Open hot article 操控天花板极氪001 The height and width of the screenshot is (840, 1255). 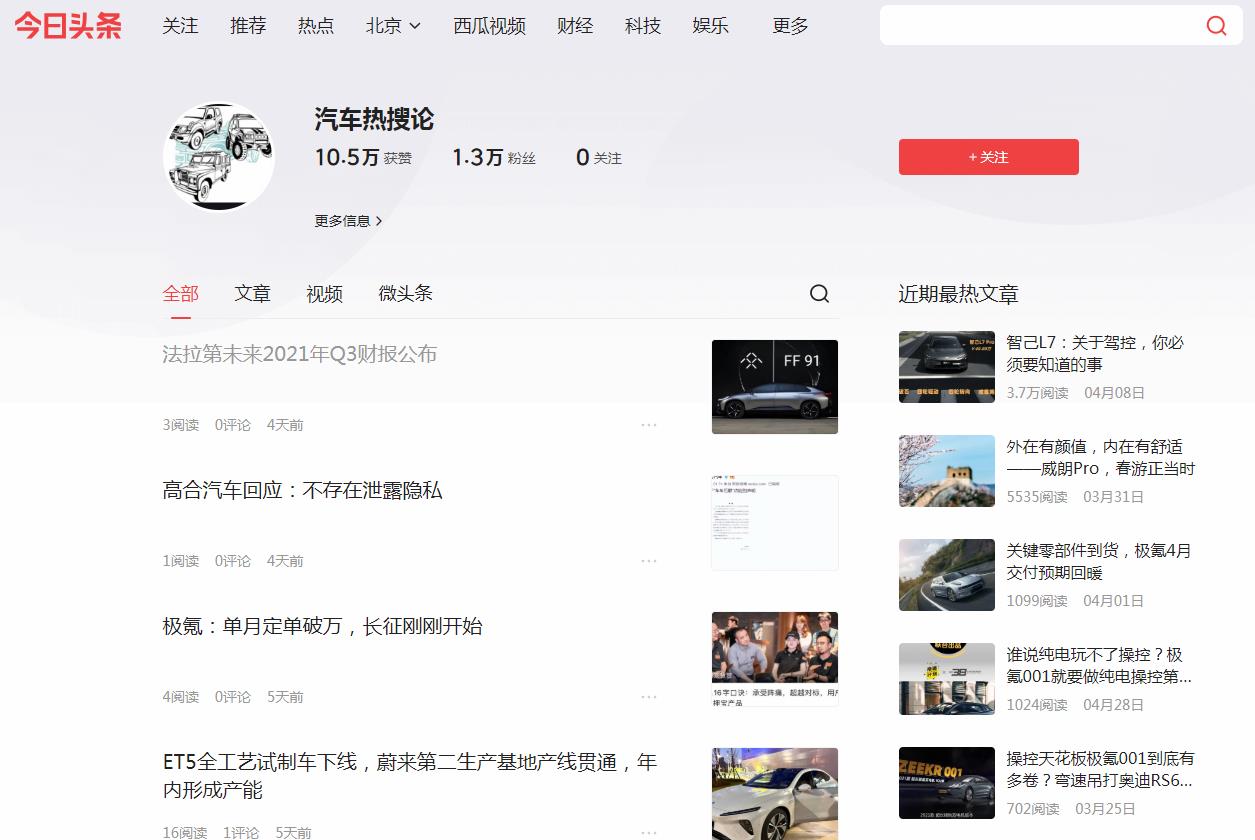pos(1101,769)
